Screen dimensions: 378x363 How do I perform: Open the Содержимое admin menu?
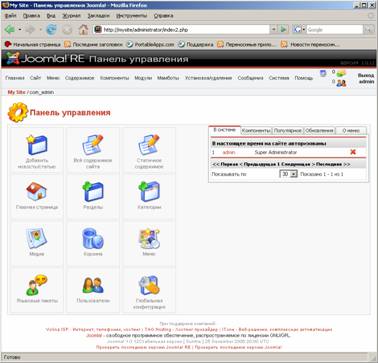80,78
